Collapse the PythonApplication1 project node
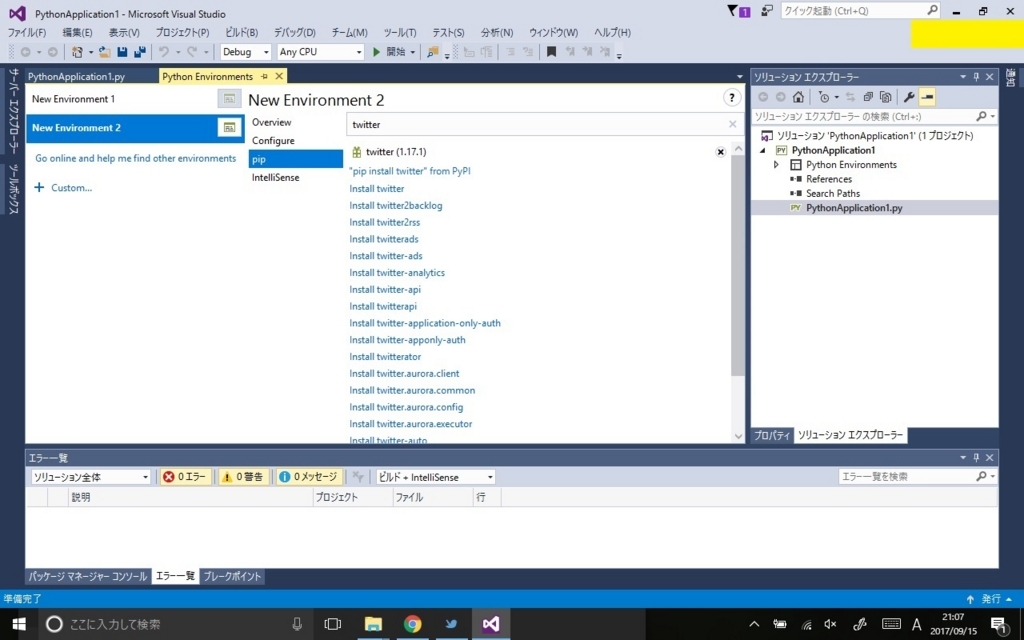This screenshot has width=1024, height=640. (x=762, y=150)
